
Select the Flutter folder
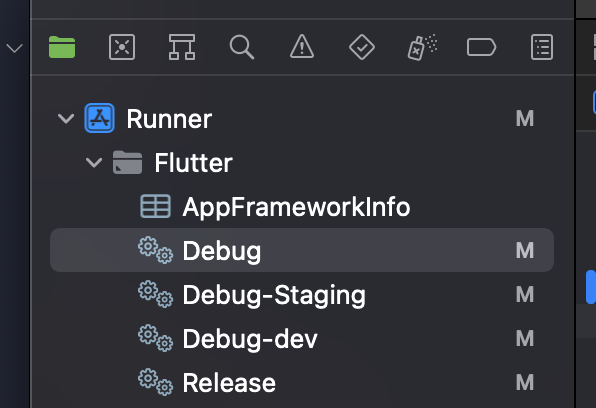302,163
